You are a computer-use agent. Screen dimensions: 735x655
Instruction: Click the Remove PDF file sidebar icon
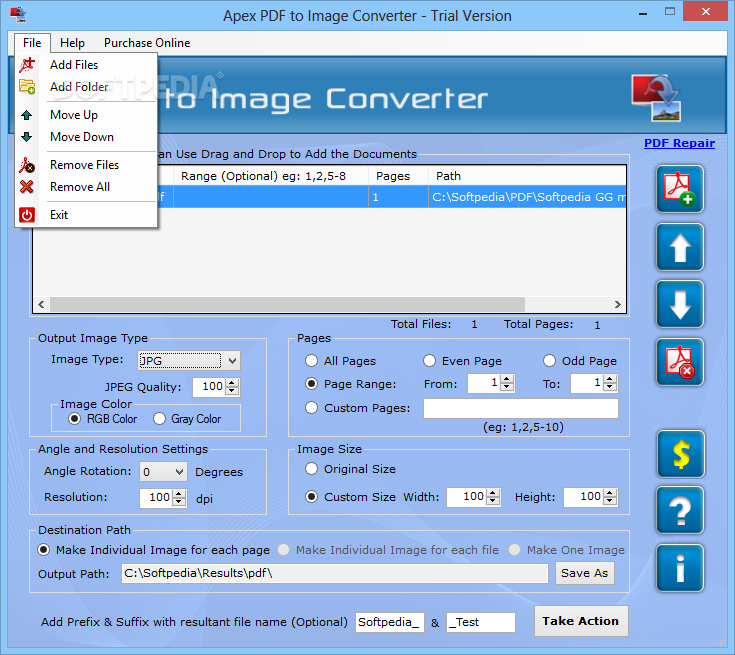[x=680, y=362]
